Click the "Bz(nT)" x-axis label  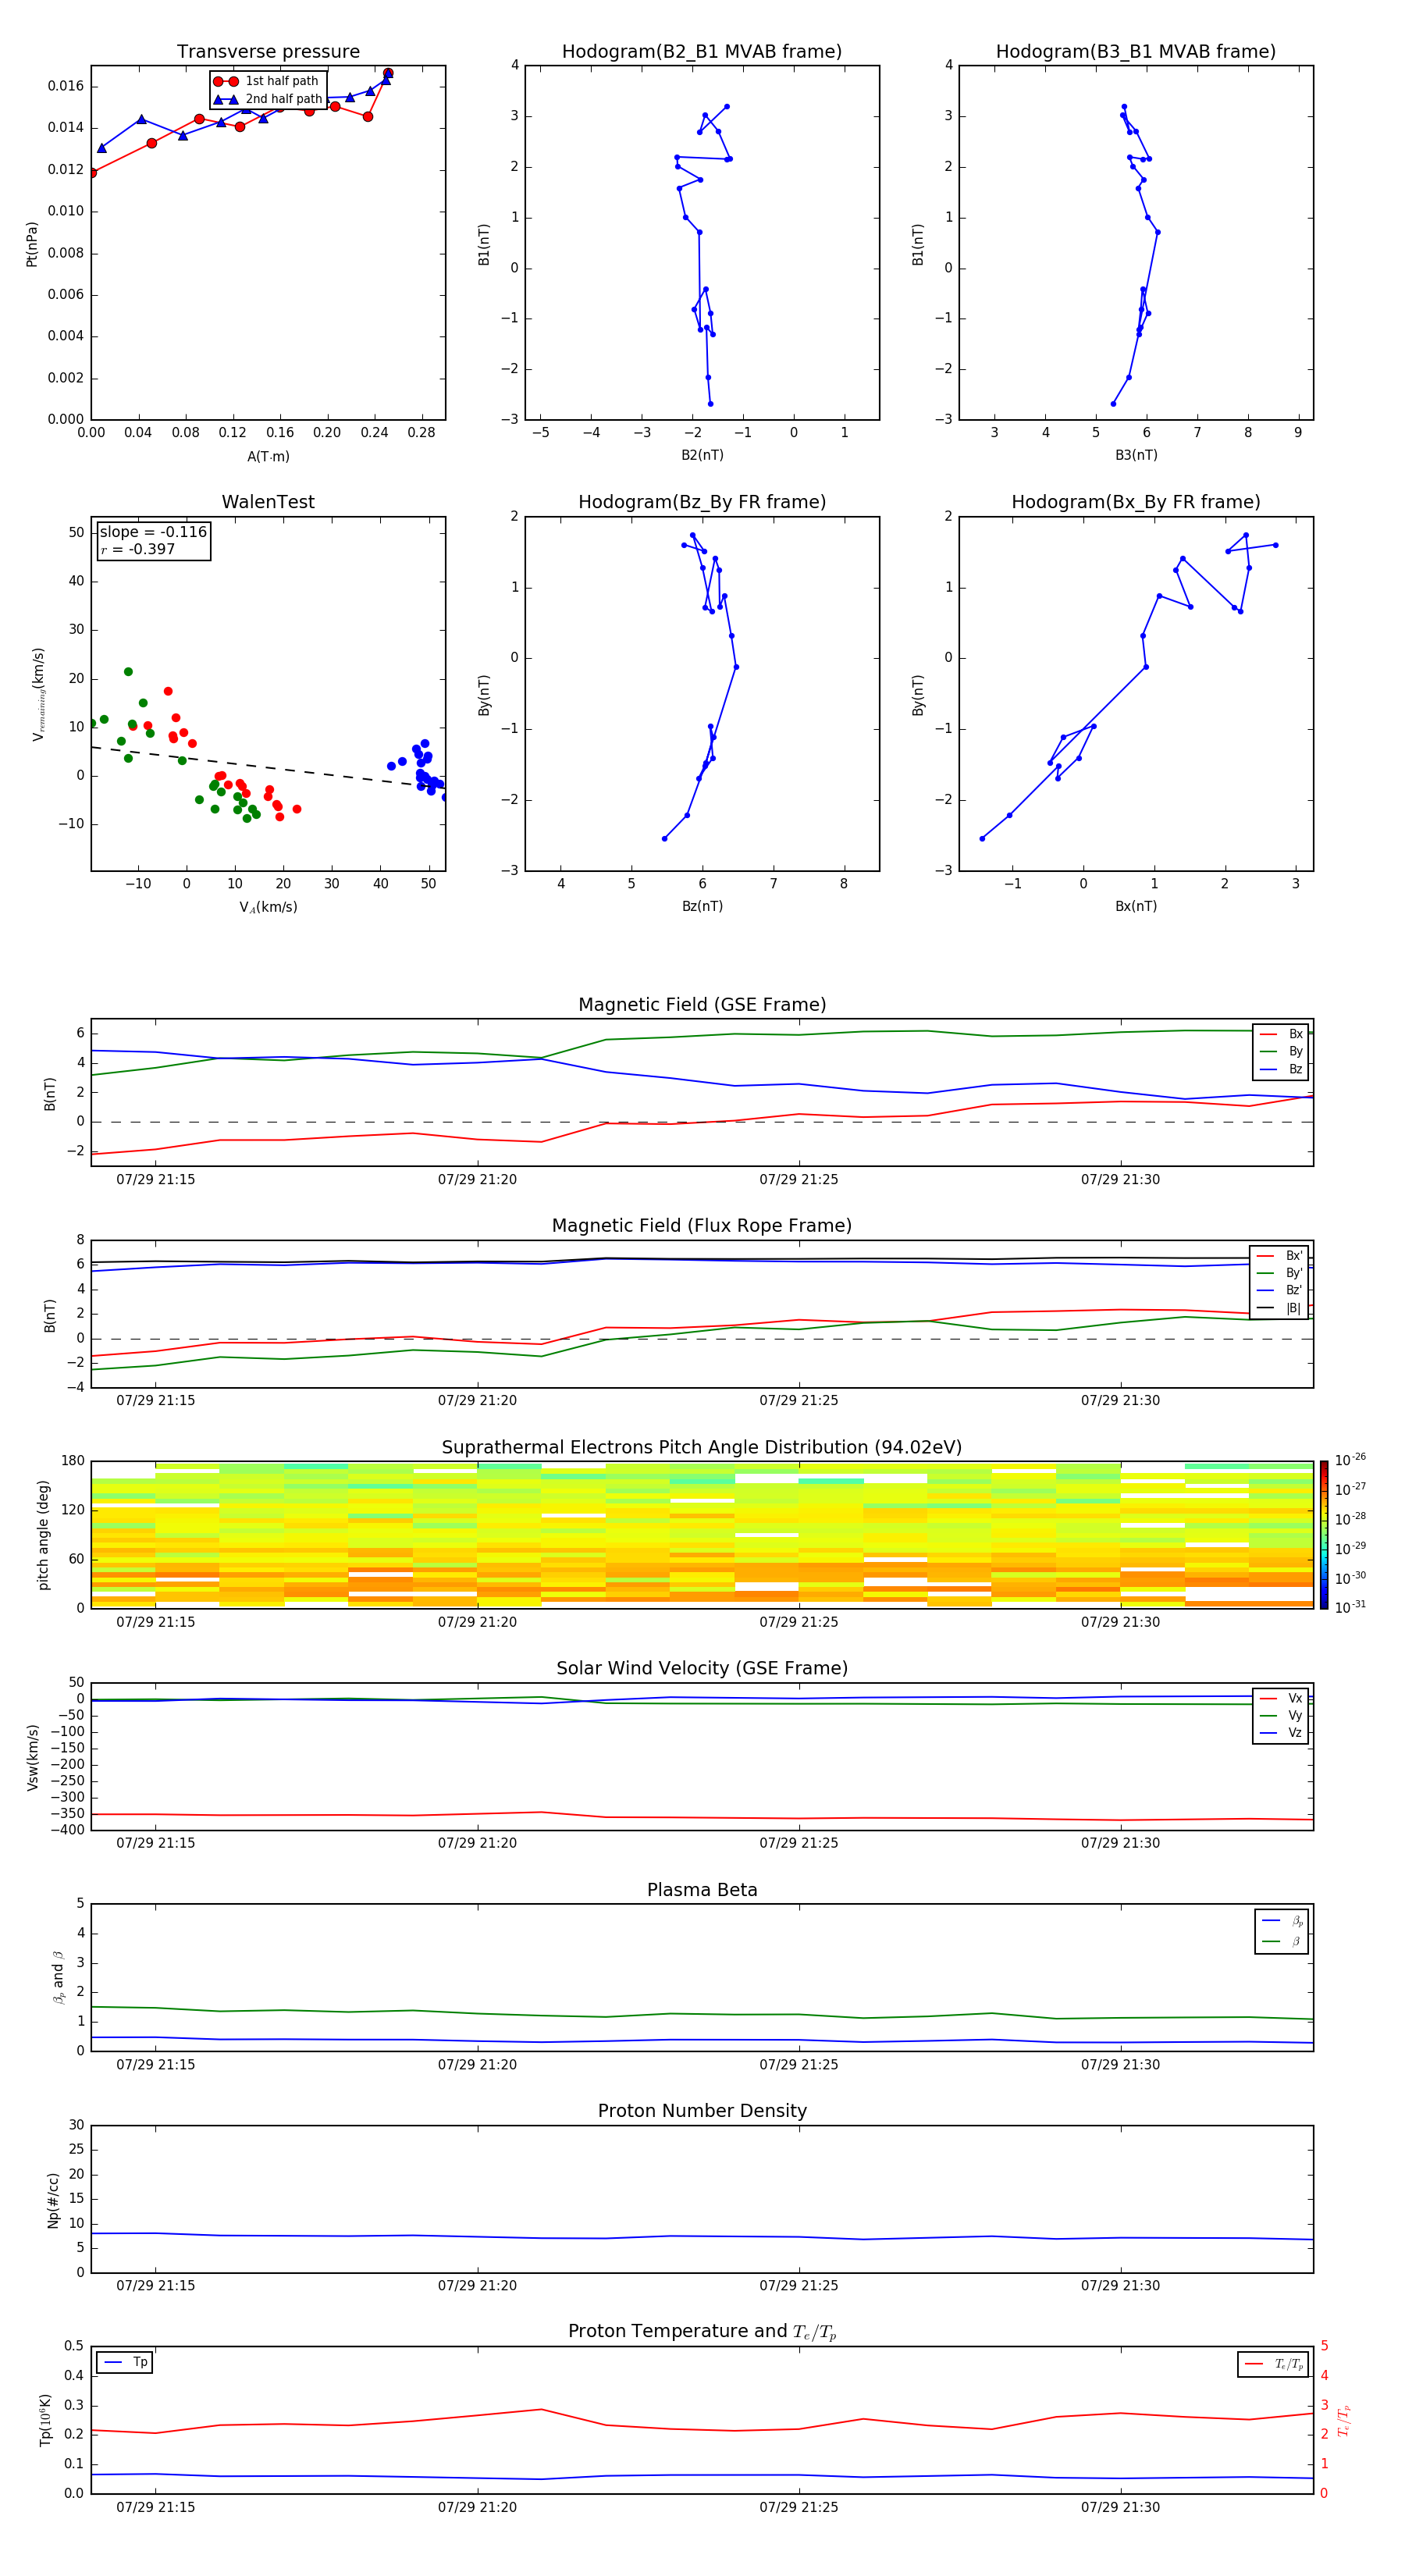point(702,907)
